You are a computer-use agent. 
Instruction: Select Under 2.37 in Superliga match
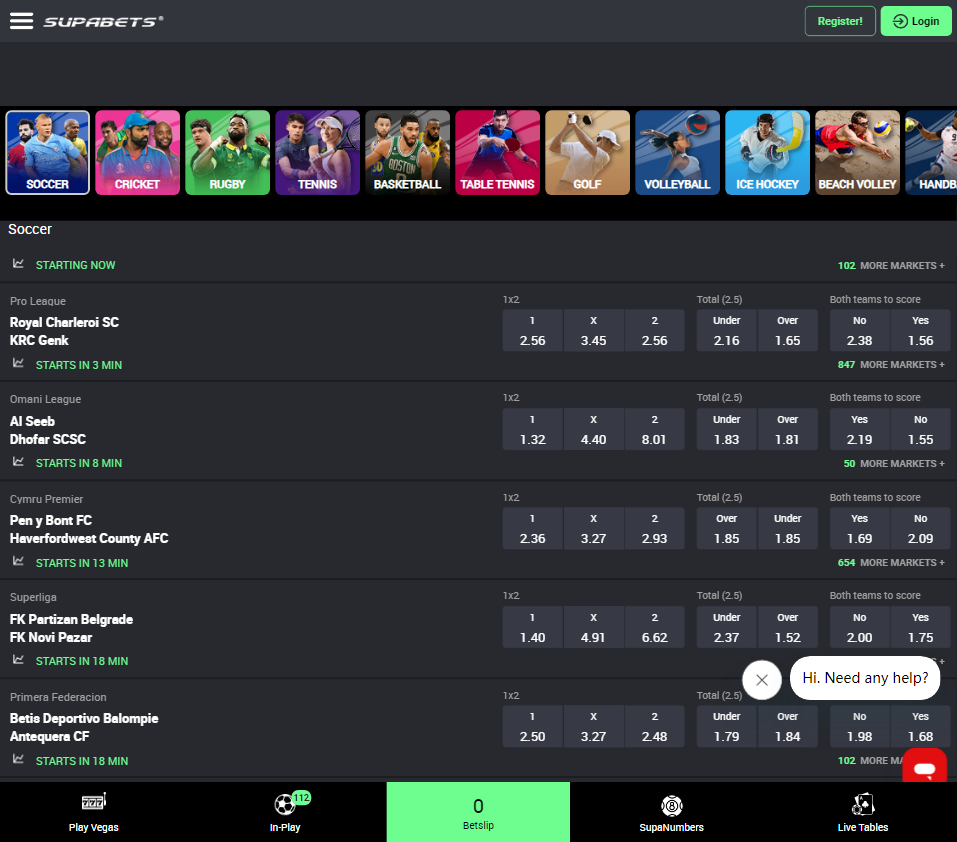[726, 627]
